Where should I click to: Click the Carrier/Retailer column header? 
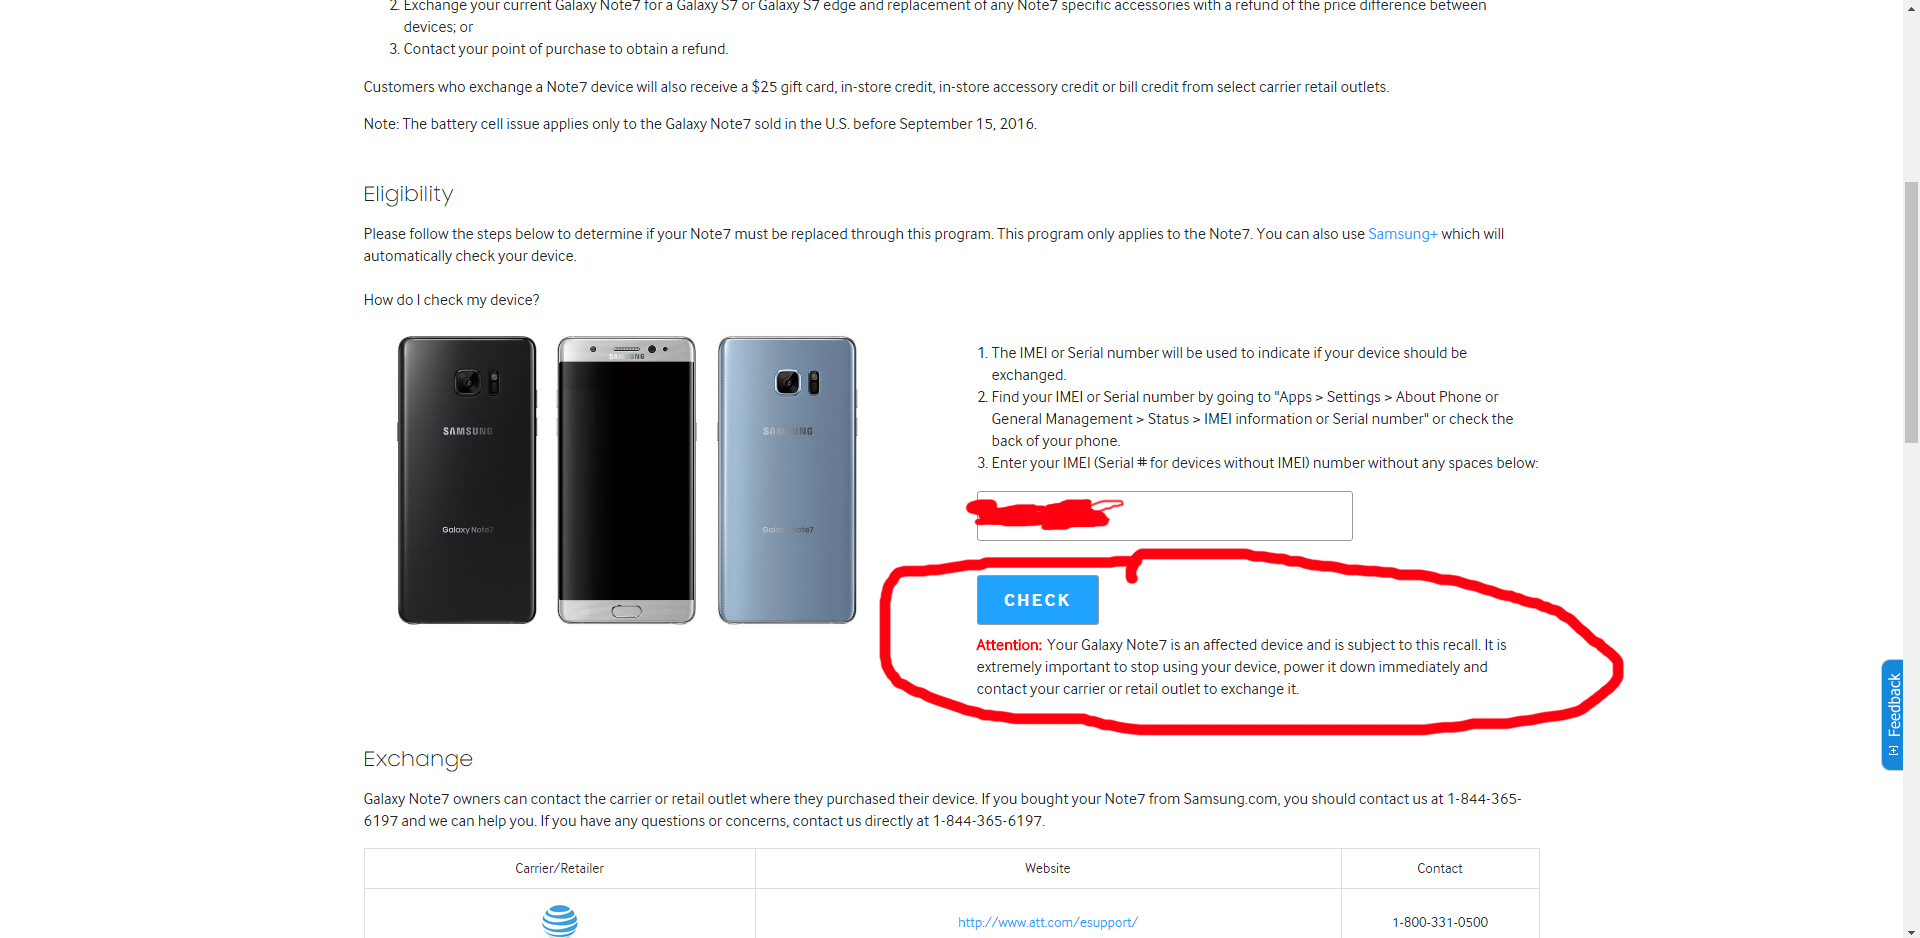coord(559,868)
